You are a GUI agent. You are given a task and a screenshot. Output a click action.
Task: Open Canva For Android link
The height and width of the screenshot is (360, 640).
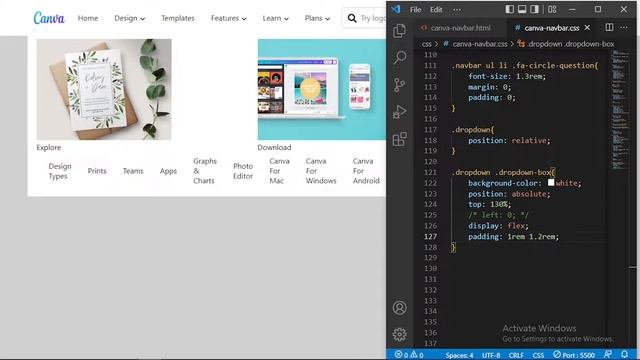pos(366,171)
